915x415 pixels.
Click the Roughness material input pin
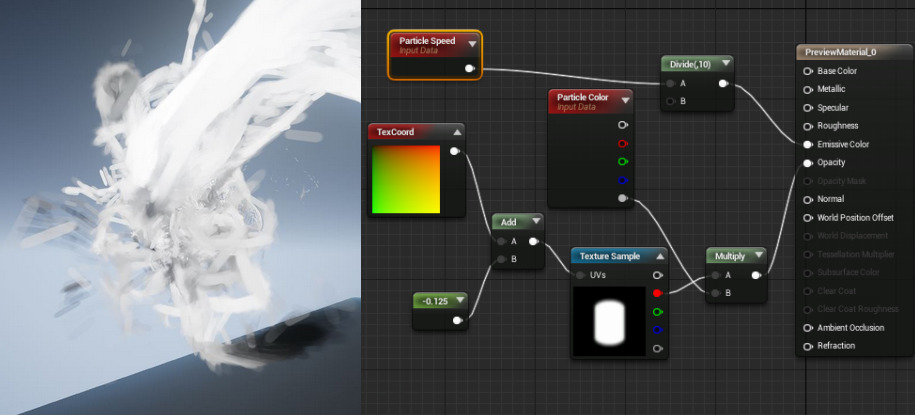tap(808, 126)
